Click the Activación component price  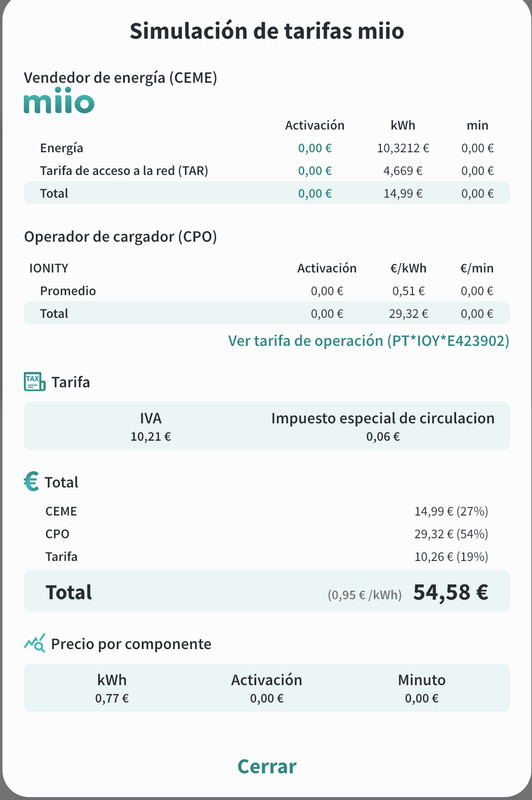coord(267,698)
